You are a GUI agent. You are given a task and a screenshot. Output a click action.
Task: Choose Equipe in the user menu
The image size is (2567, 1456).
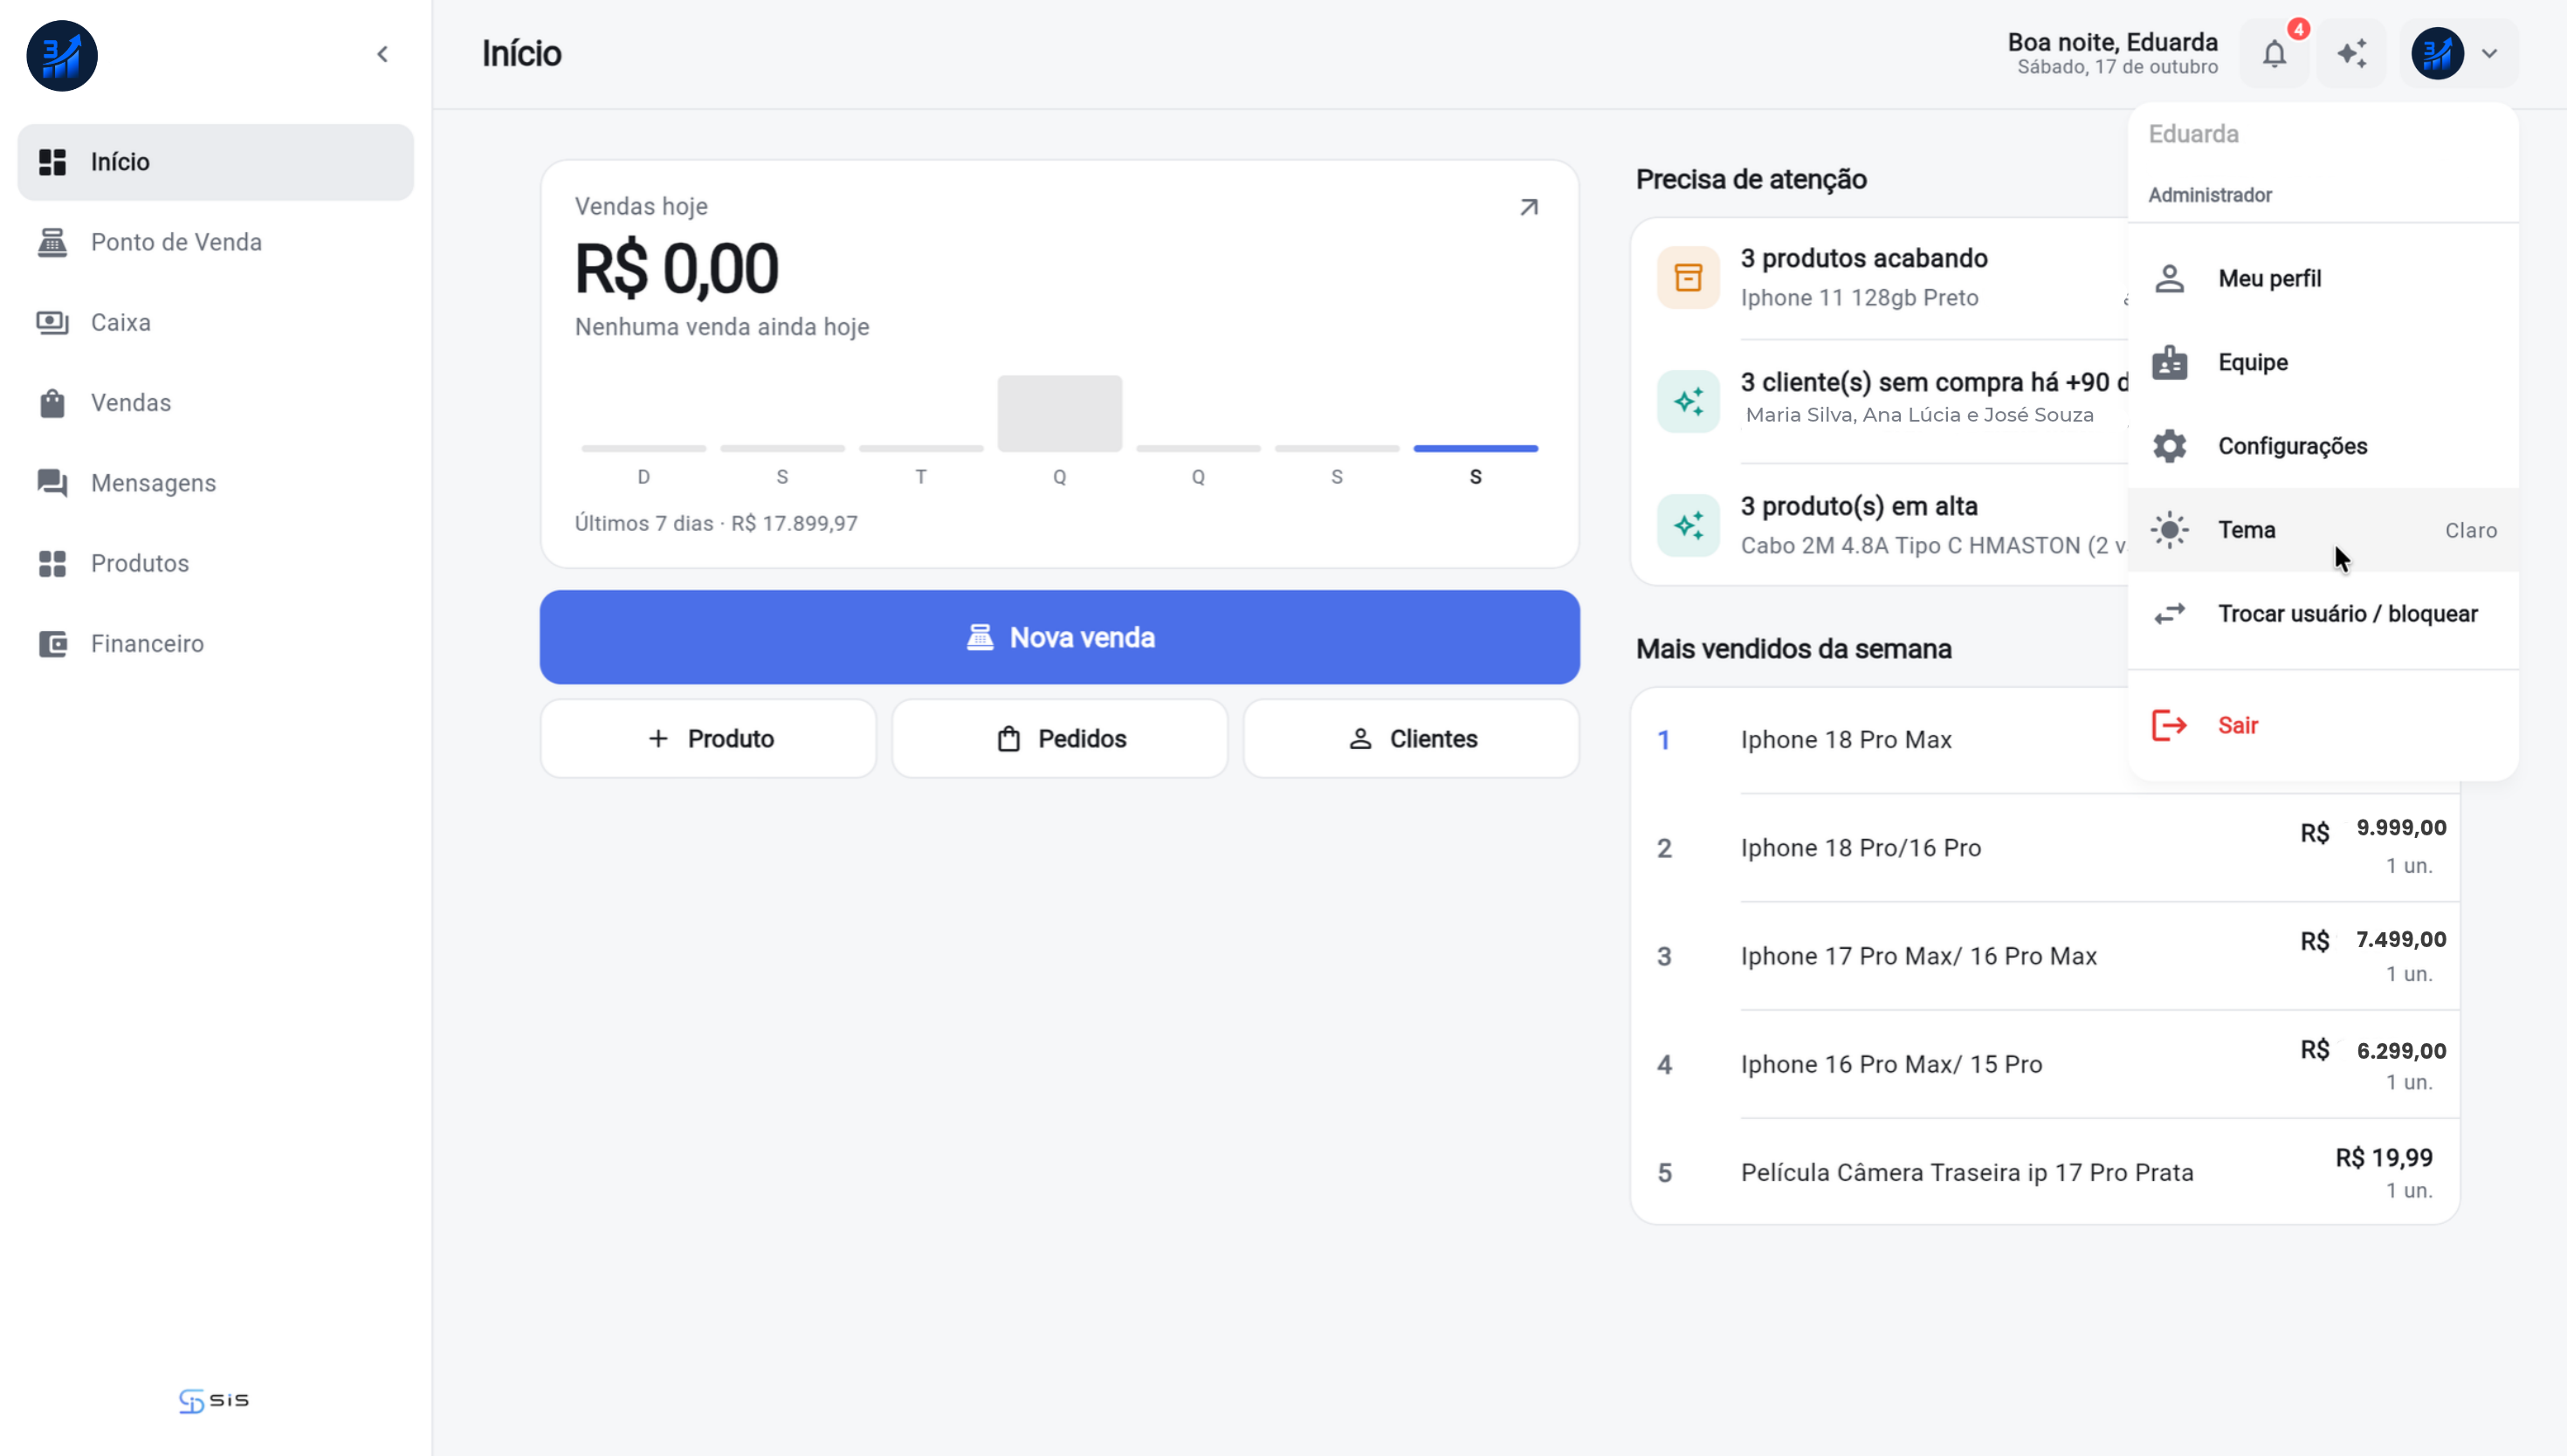pos(2322,362)
